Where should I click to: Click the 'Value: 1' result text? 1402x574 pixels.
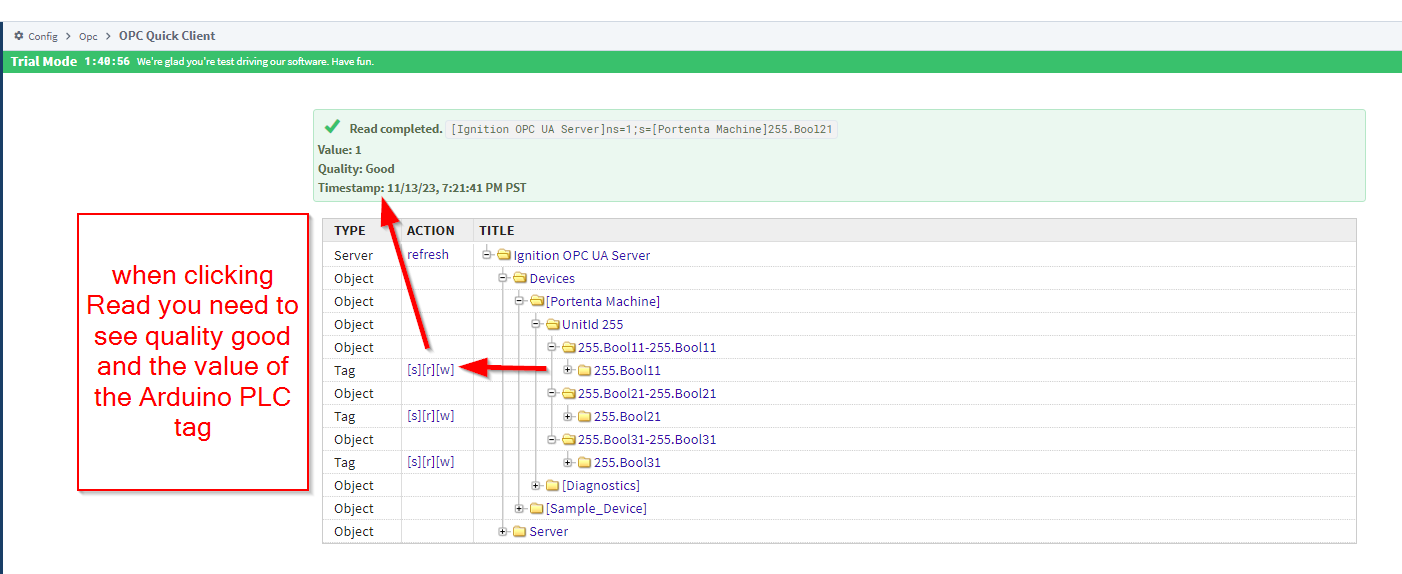340,150
